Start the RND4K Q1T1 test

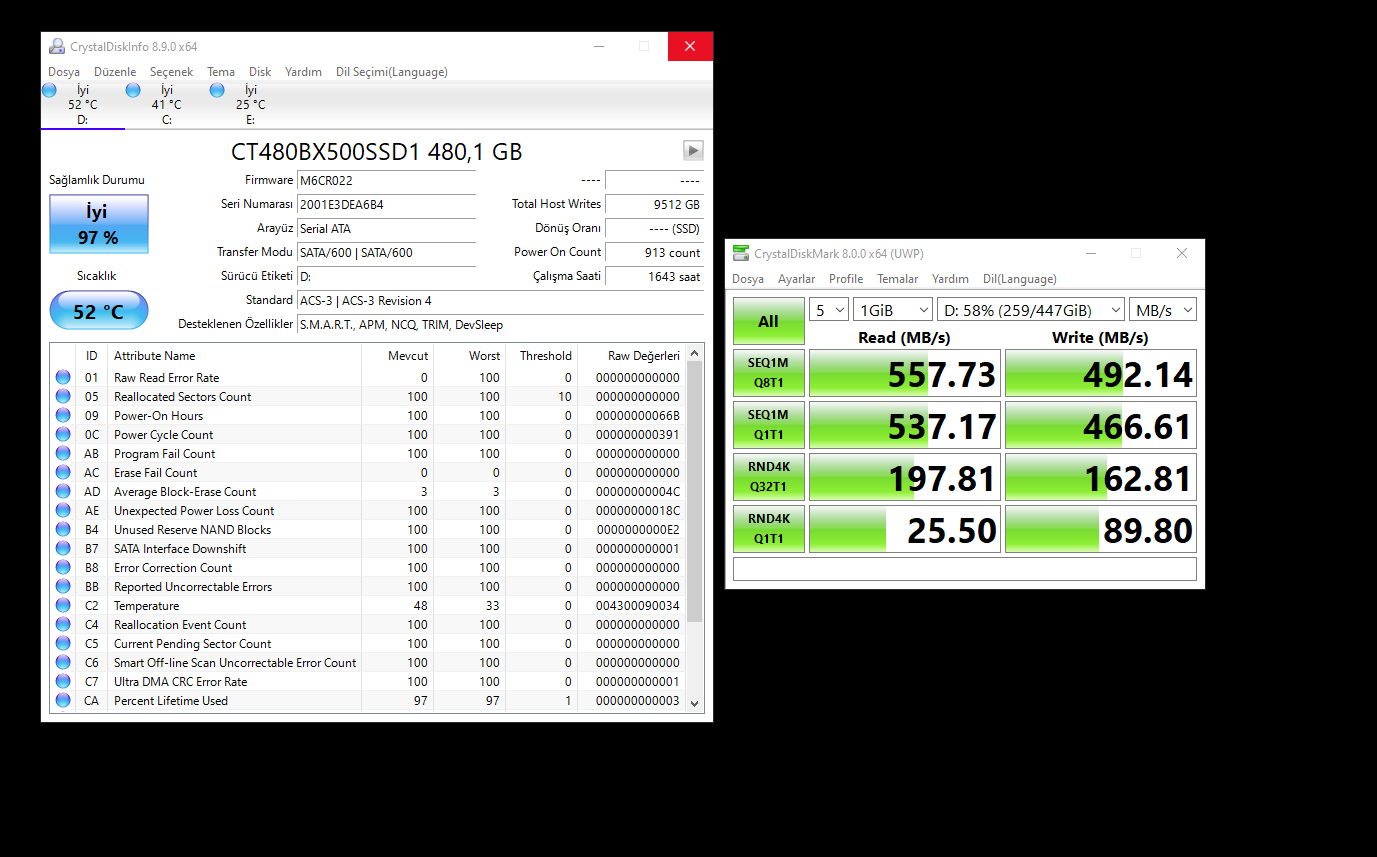[768, 529]
